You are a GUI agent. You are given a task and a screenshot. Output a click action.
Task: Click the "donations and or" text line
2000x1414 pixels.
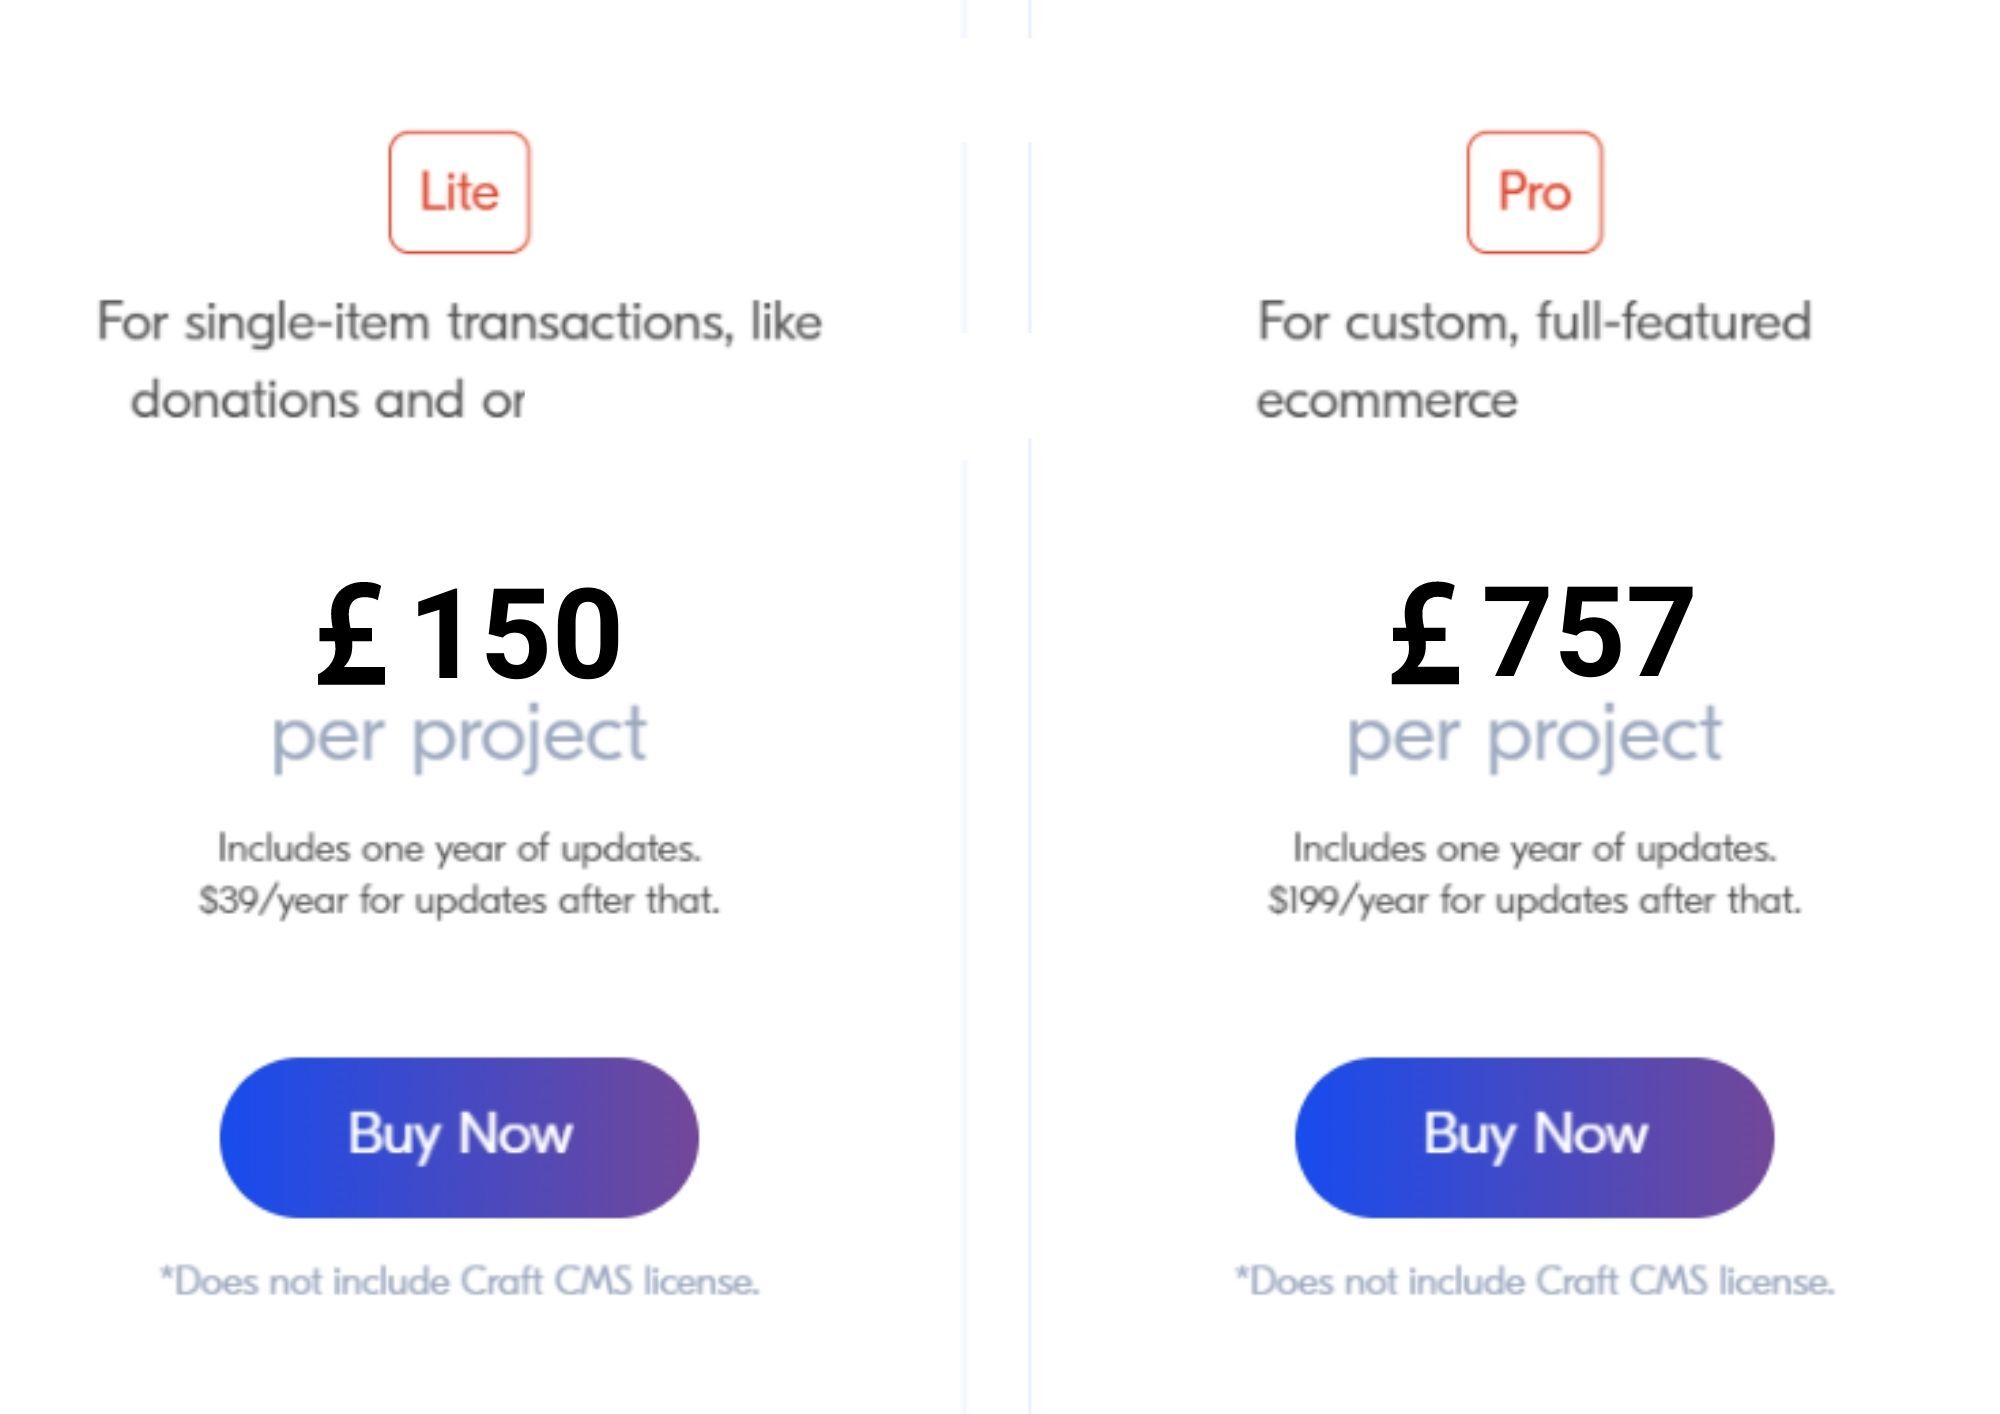pos(328,400)
